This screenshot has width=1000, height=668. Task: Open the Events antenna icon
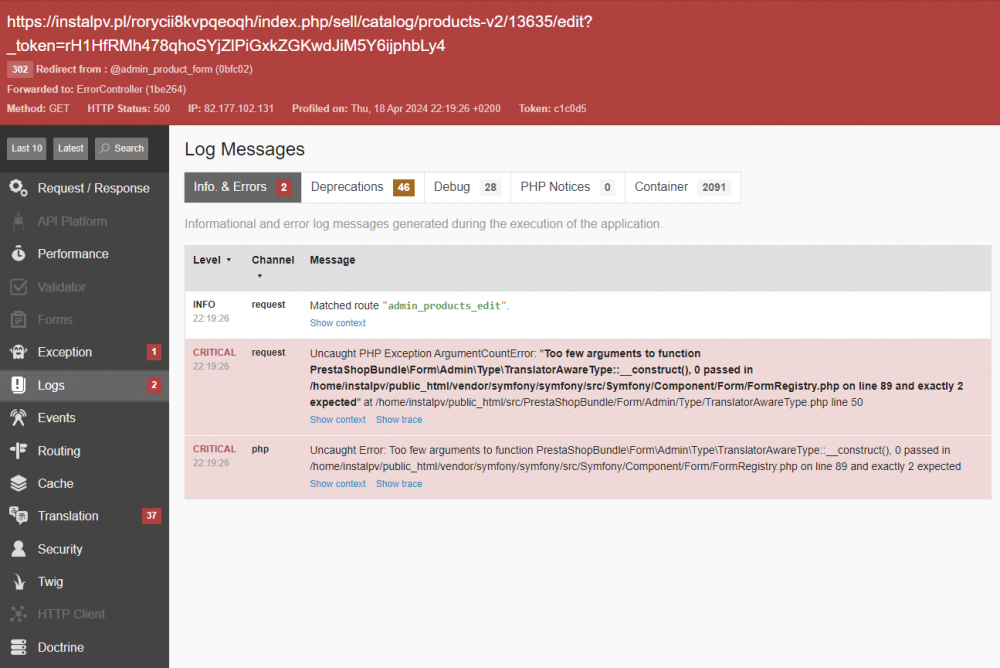coord(18,418)
